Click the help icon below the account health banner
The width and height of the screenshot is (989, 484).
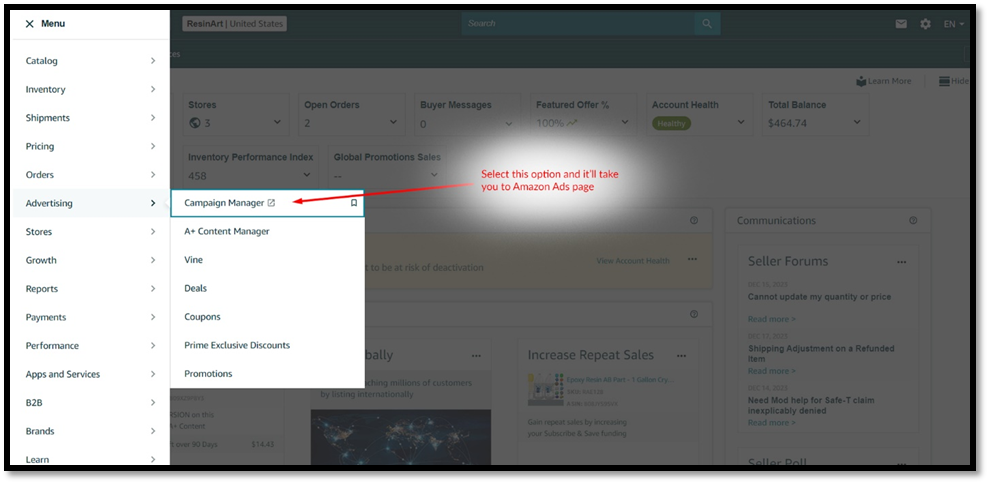(x=694, y=314)
